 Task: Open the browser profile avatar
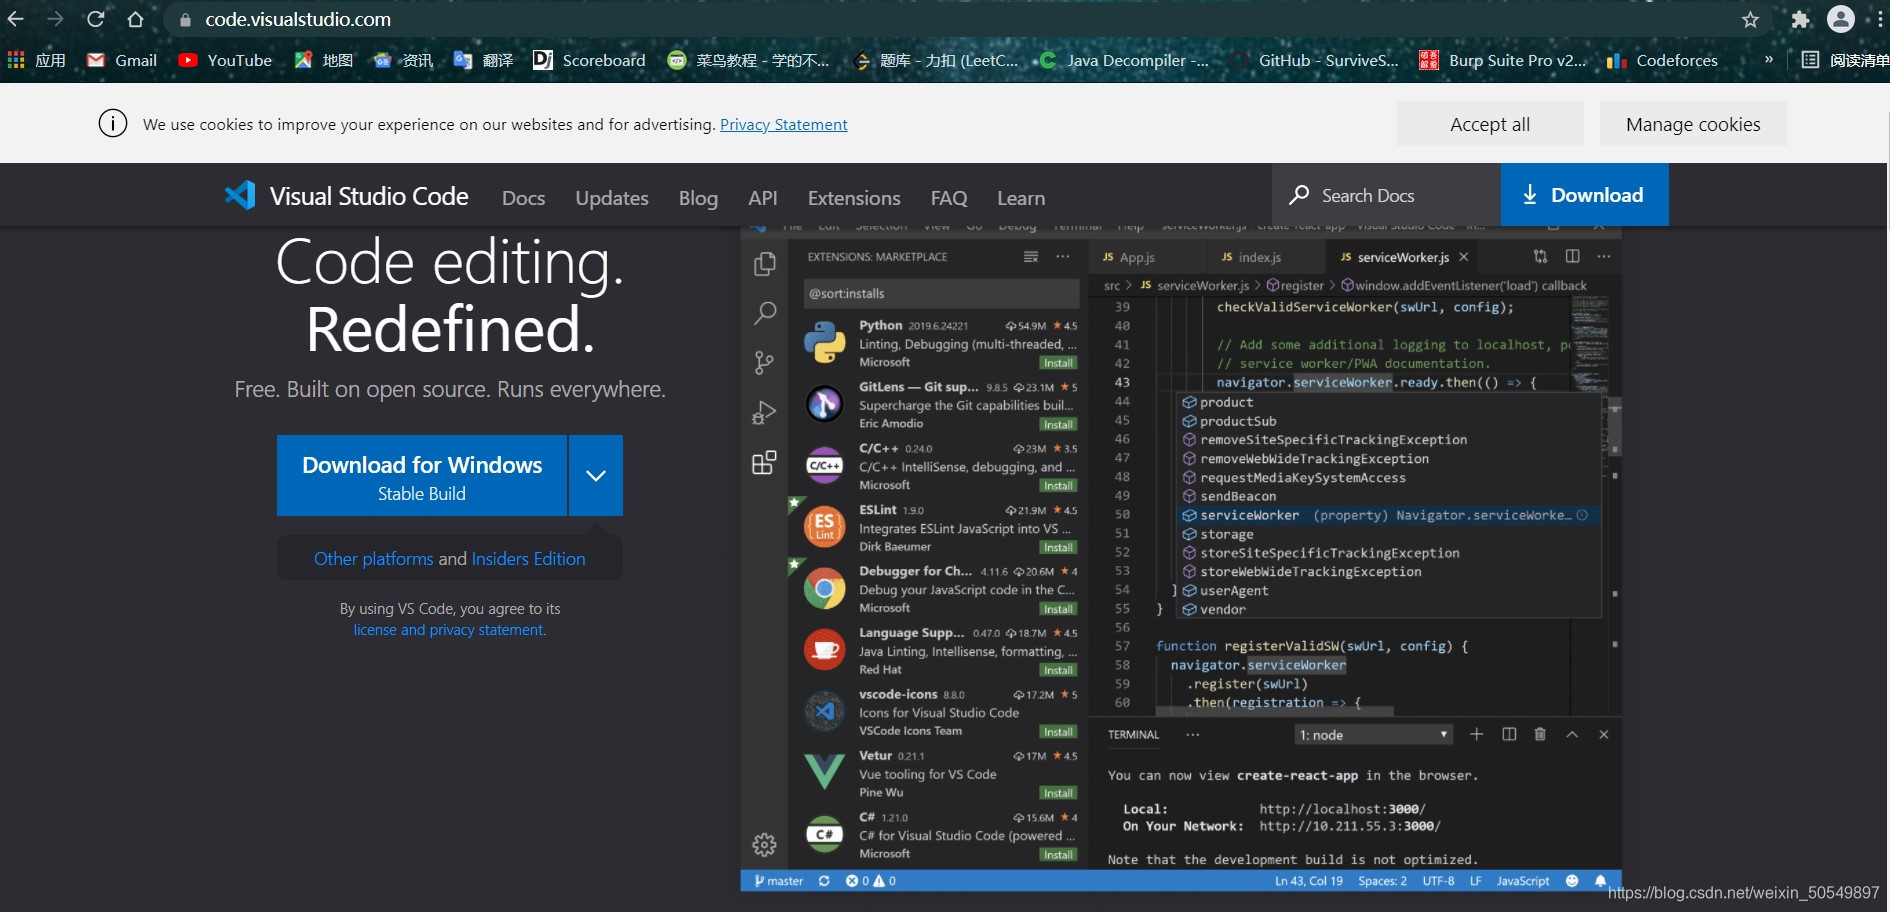pos(1841,19)
